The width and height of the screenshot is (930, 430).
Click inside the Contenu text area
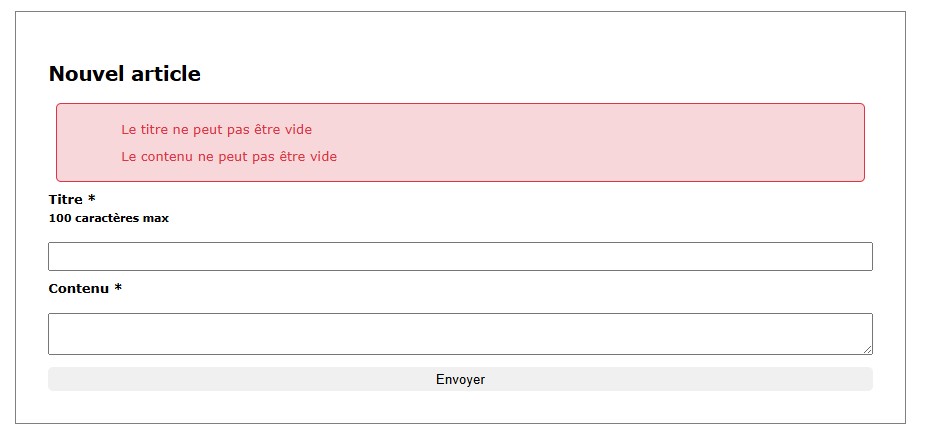click(460, 333)
